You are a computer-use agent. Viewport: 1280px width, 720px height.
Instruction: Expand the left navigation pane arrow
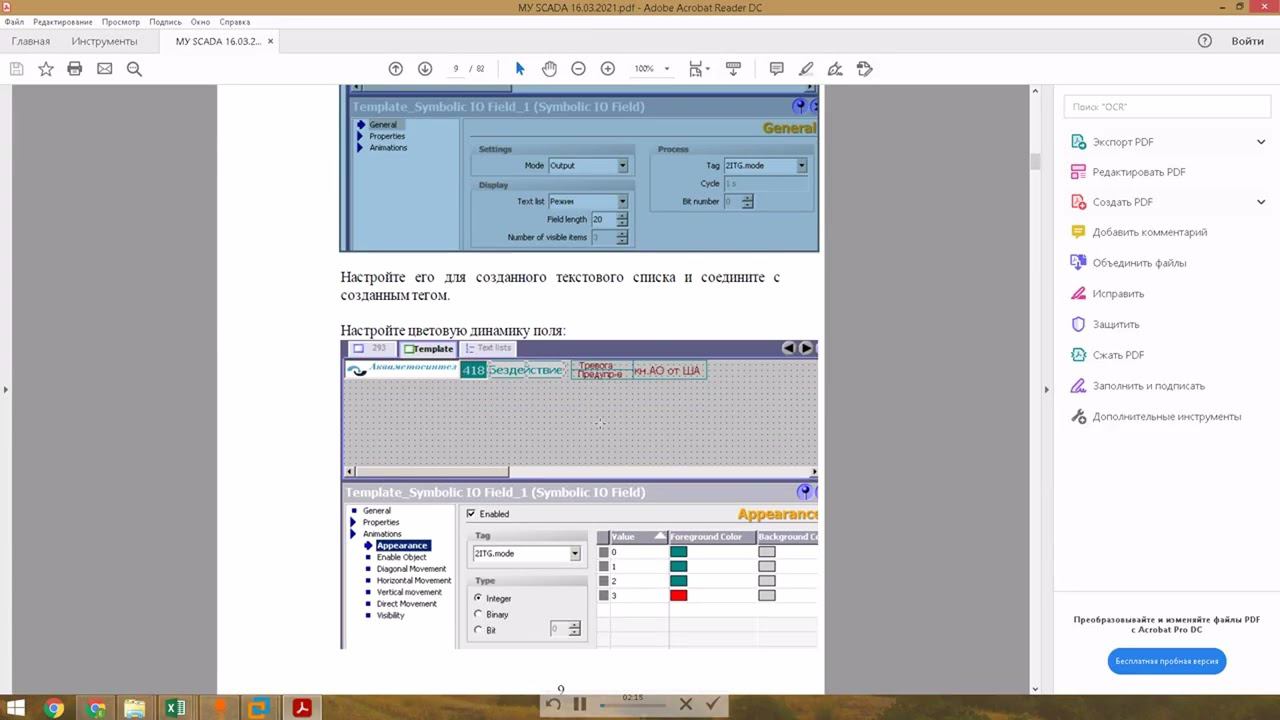(6, 389)
